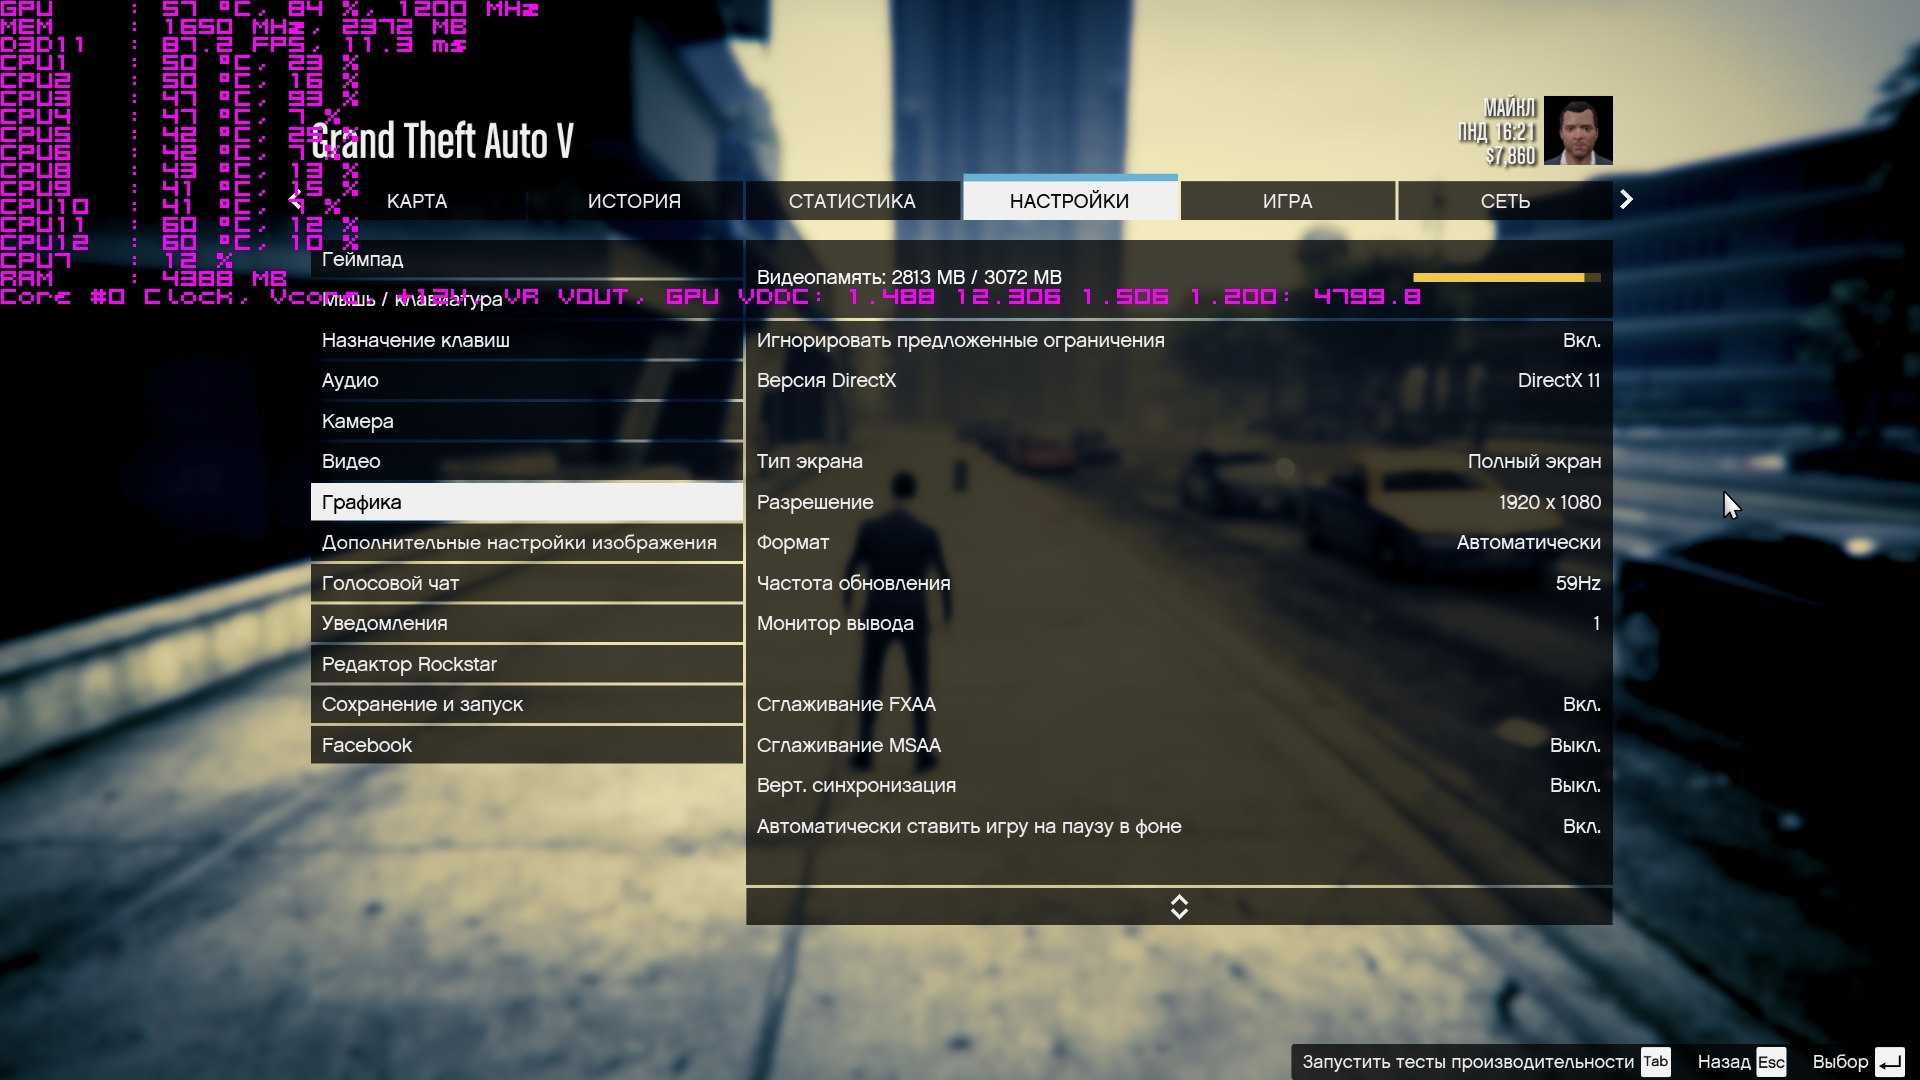Click the Esc key back icon

1771,1062
